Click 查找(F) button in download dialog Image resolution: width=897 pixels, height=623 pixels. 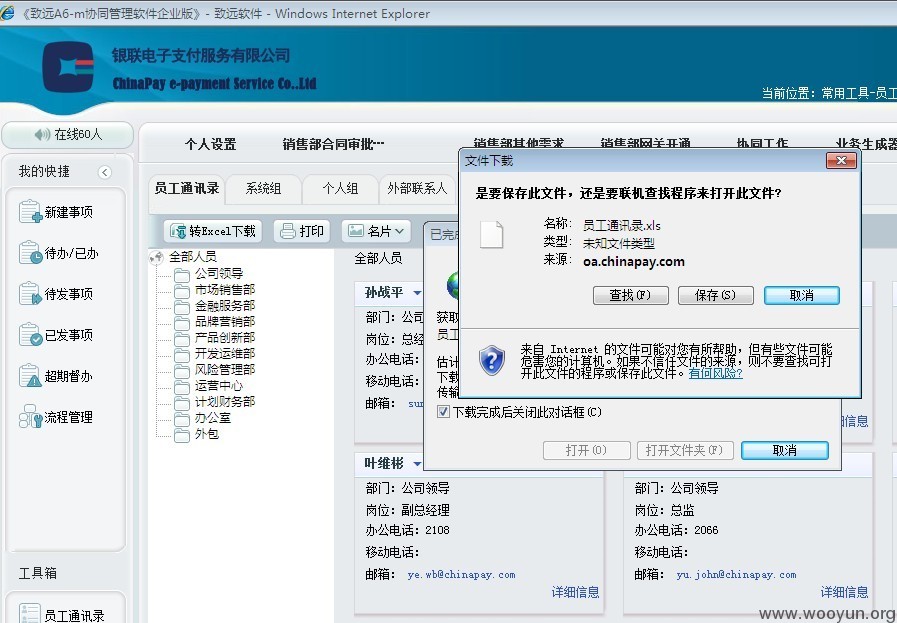[x=630, y=295]
